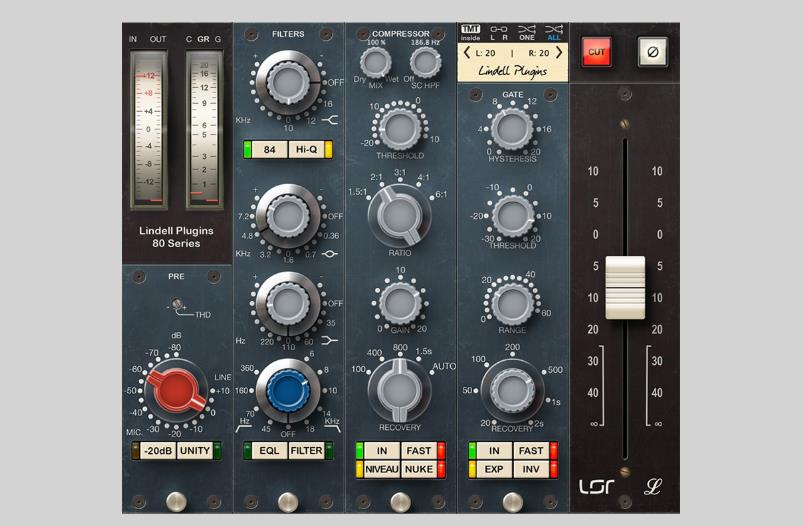Viewport: 804px width, 526px height.
Task: Click the IN OUT level meter
Action: (149, 130)
